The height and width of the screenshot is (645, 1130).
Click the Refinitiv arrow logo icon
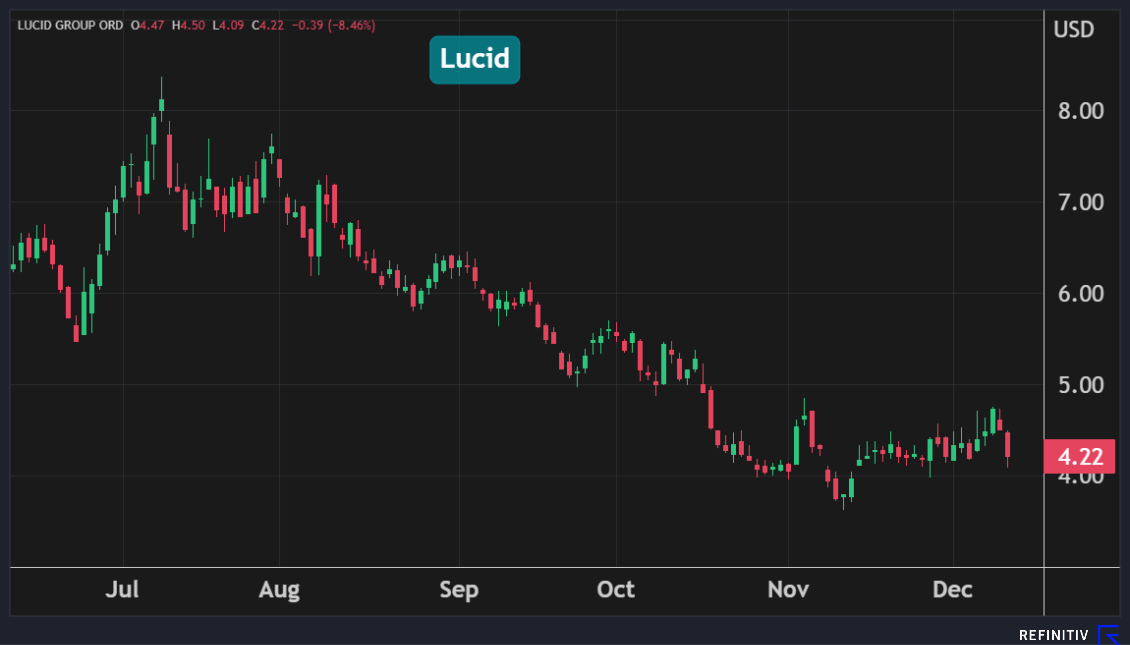pos(1108,635)
